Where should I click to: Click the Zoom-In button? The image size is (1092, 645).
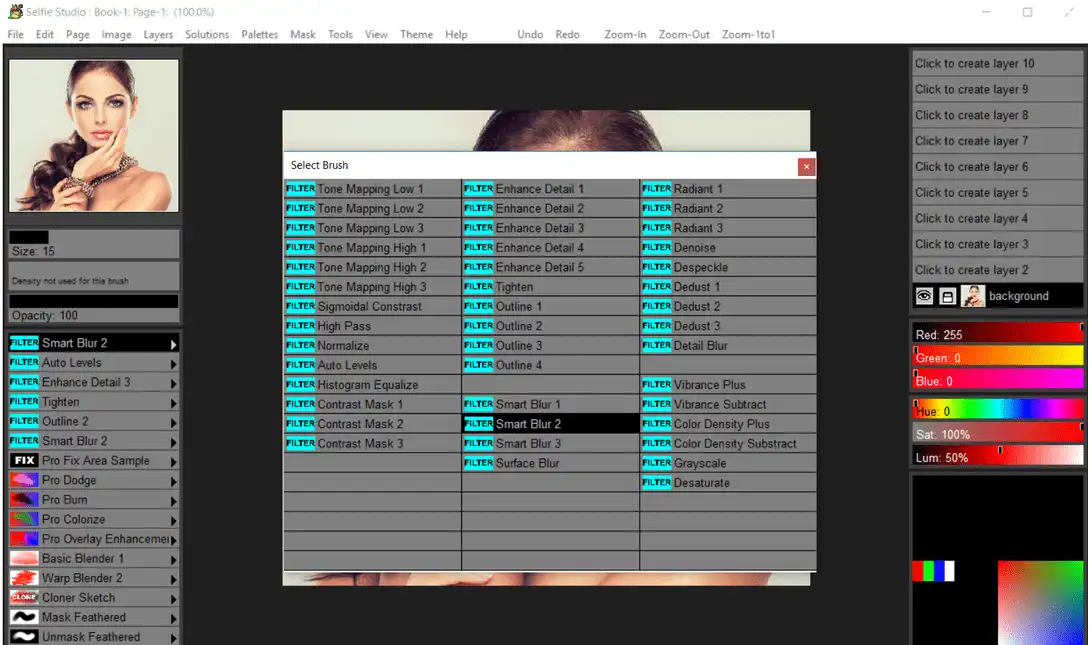coord(625,34)
